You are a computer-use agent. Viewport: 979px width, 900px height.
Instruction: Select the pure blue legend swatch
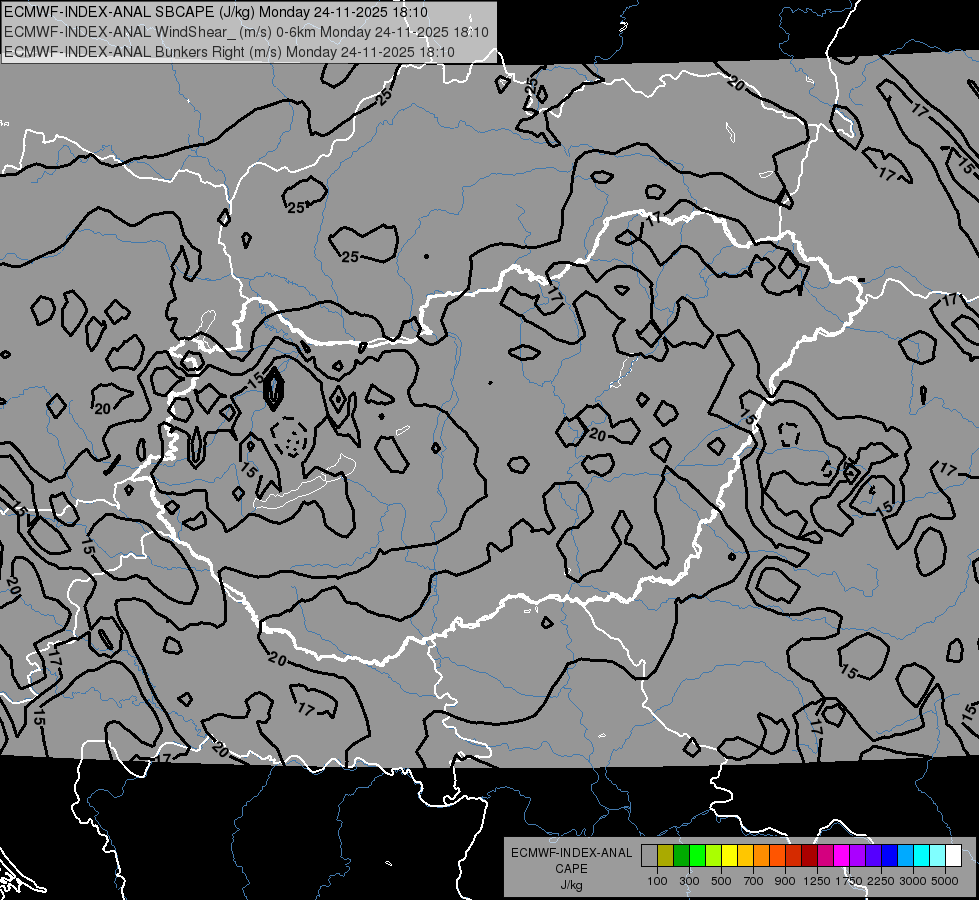(890, 856)
